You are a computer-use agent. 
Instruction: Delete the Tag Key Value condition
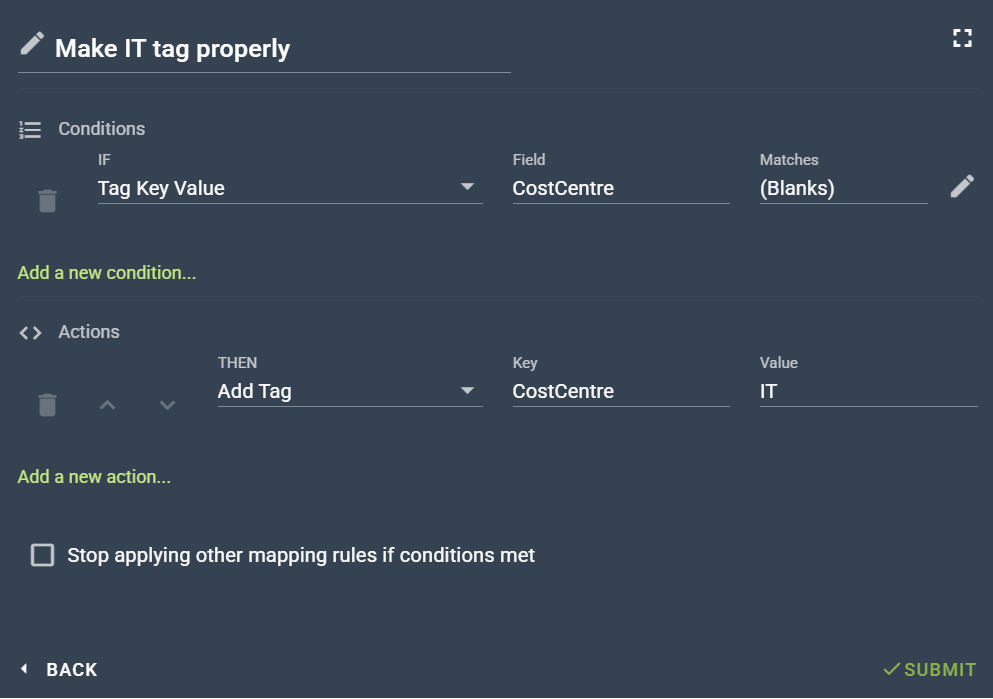[47, 201]
